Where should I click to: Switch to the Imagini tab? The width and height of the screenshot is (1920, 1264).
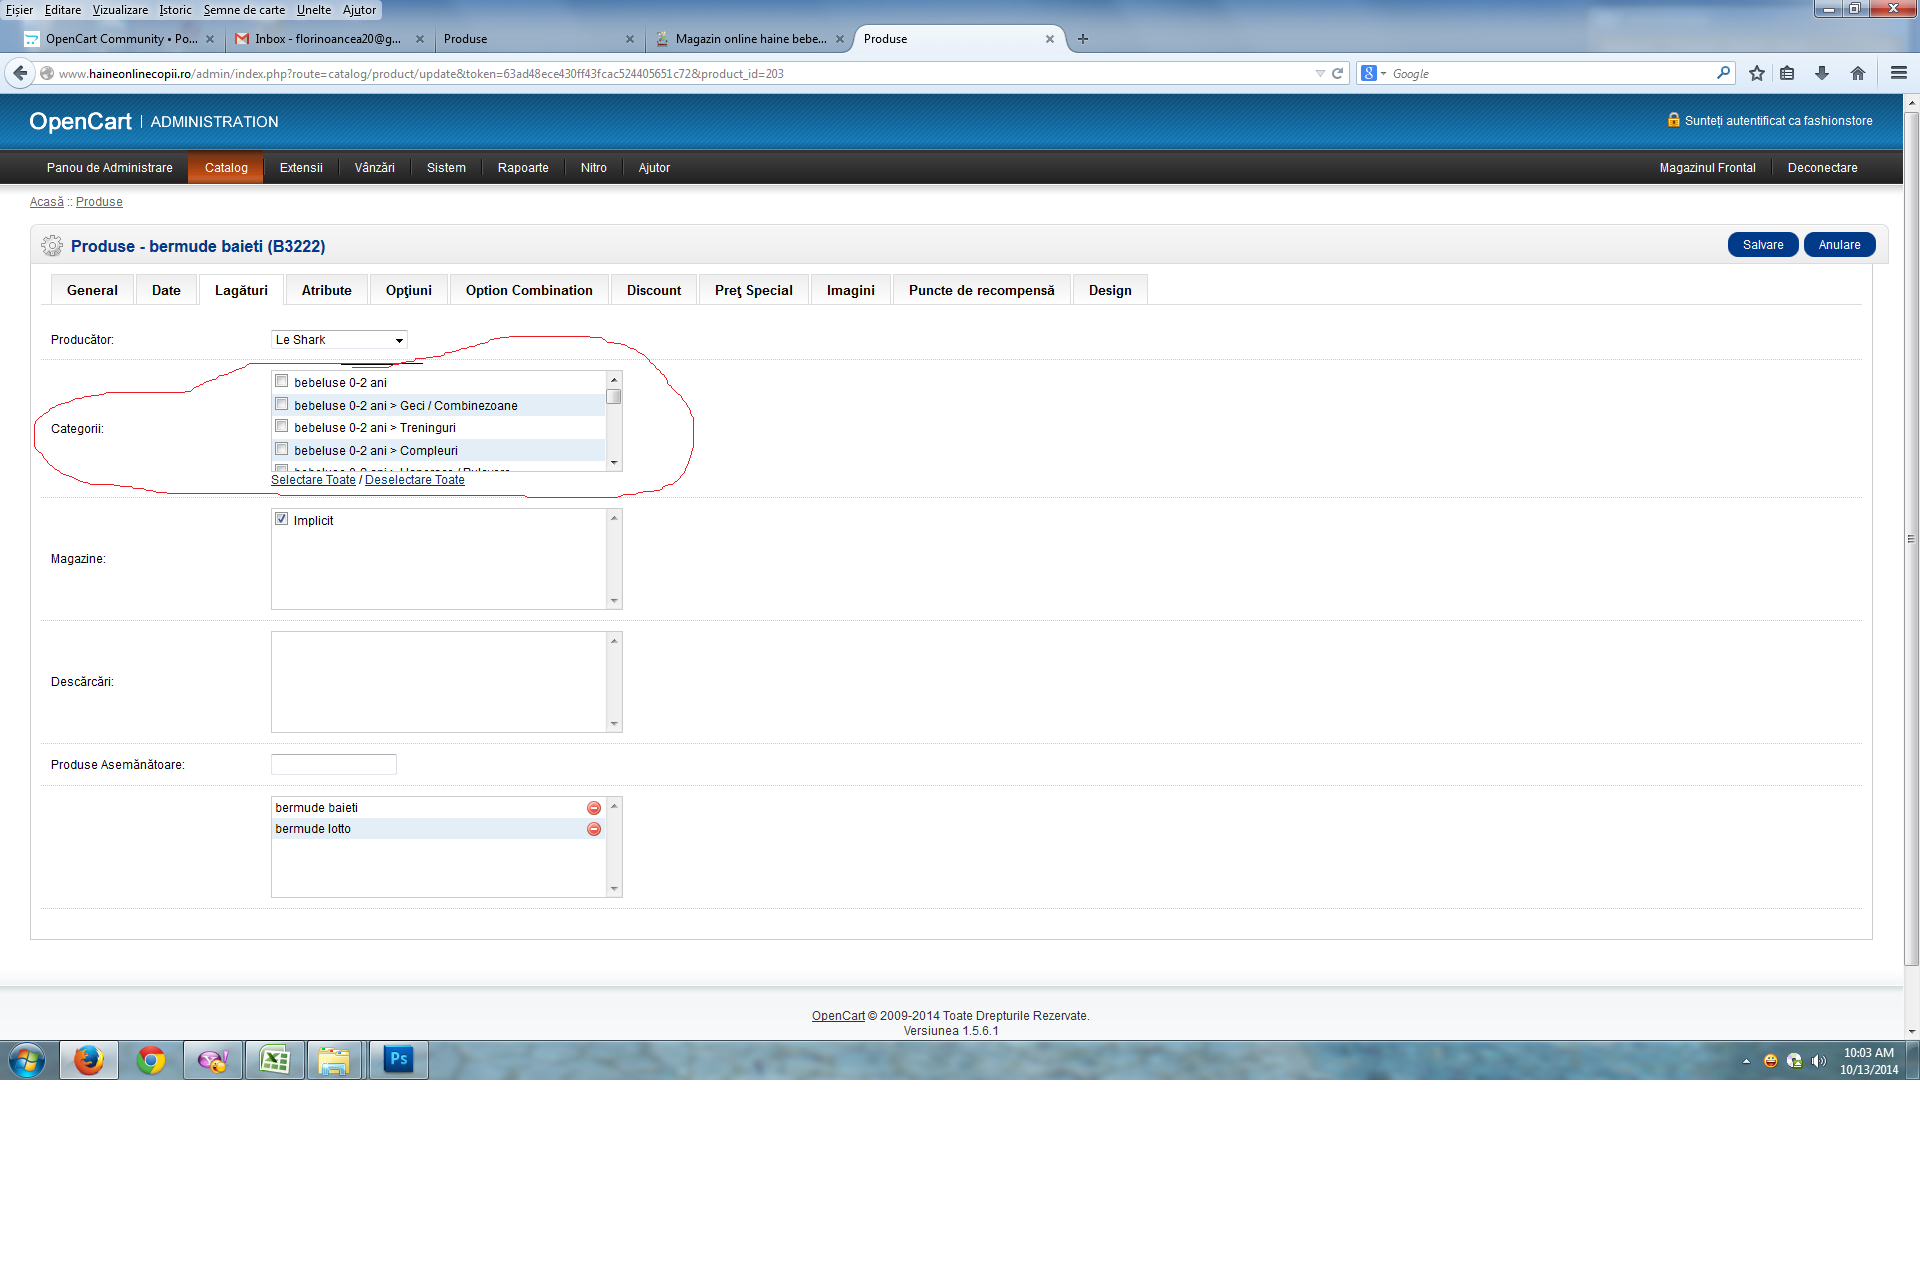coord(851,290)
